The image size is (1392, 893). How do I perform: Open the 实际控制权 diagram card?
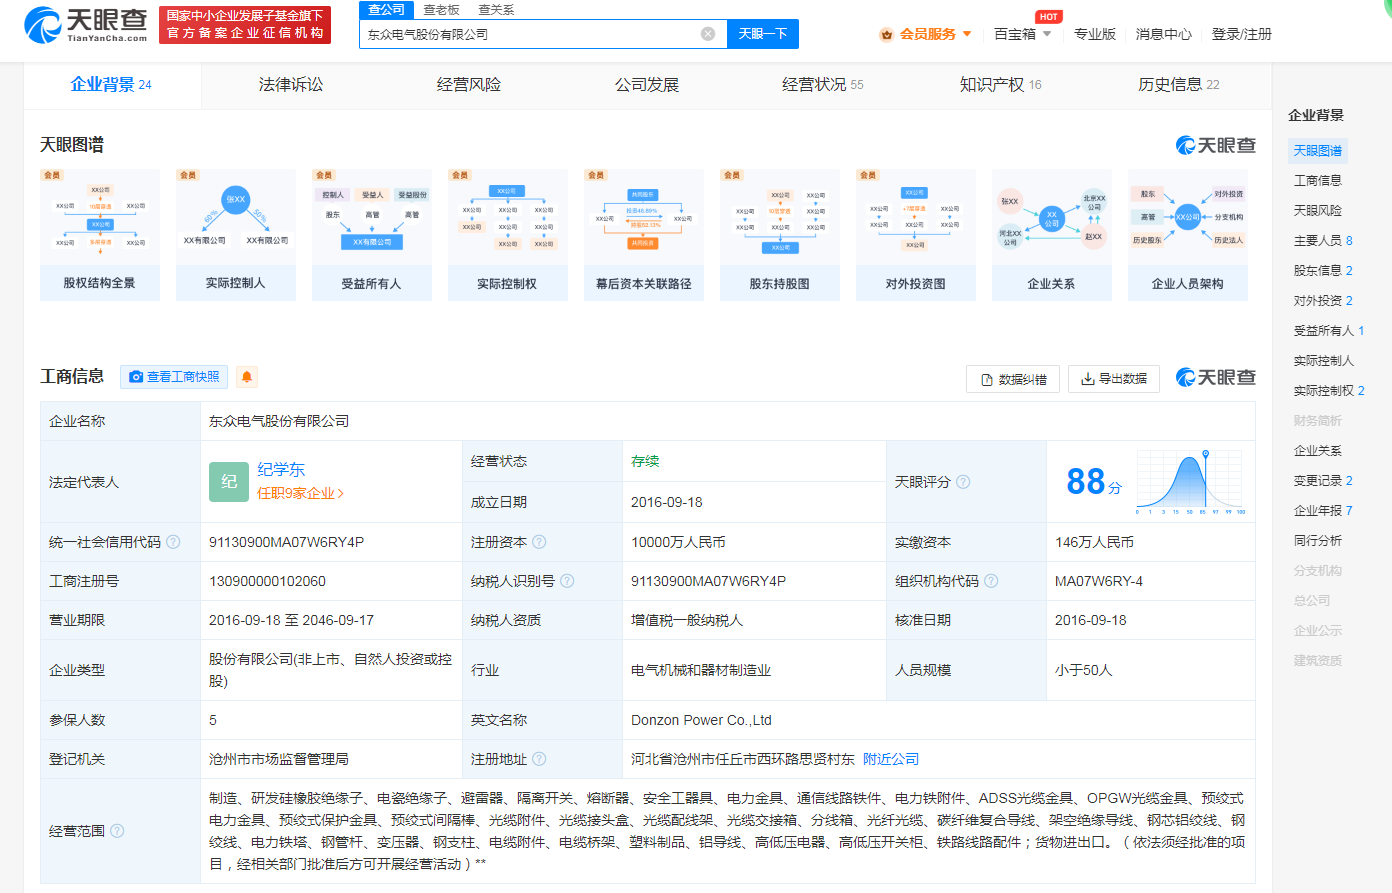[508, 235]
